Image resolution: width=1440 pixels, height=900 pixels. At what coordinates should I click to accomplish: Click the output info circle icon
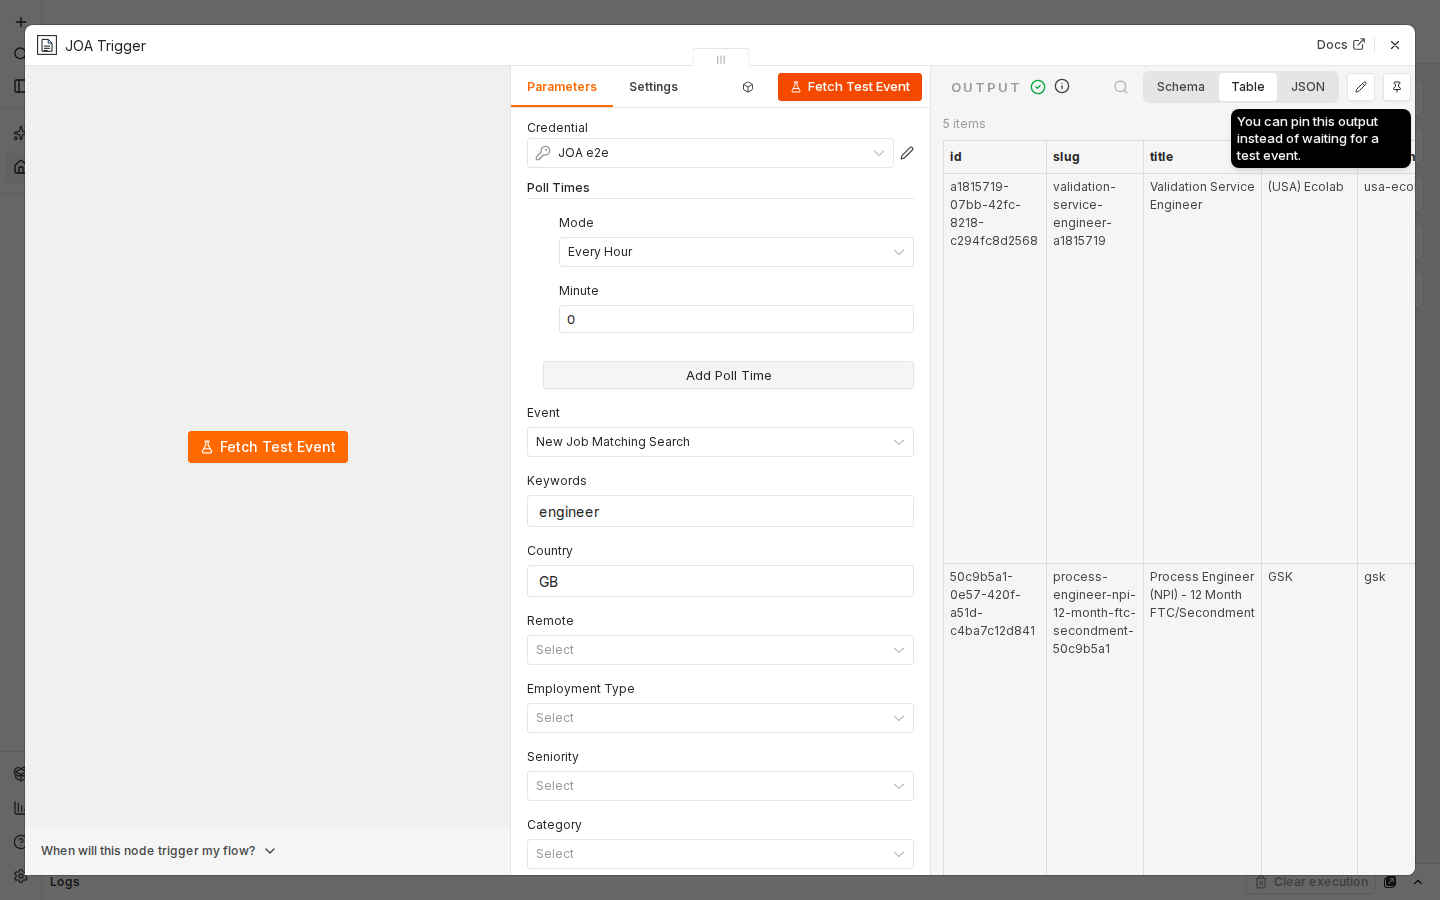pos(1062,86)
